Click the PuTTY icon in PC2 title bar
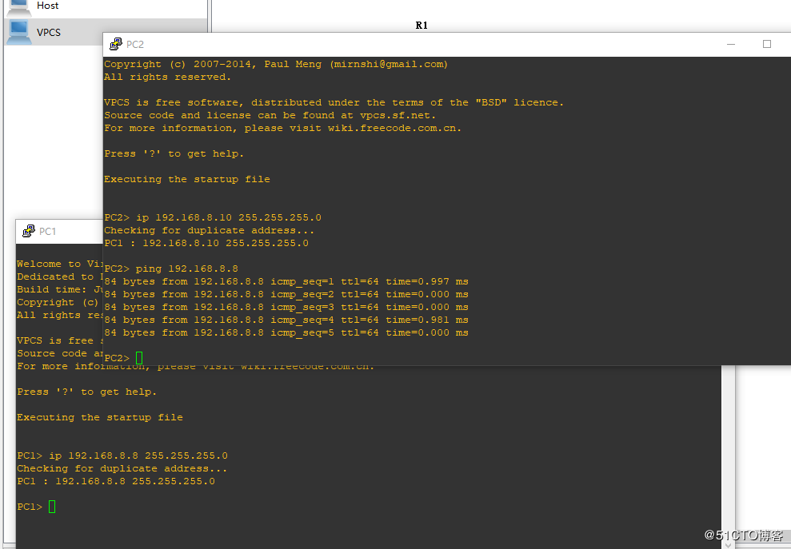The image size is (791, 549). [x=116, y=44]
